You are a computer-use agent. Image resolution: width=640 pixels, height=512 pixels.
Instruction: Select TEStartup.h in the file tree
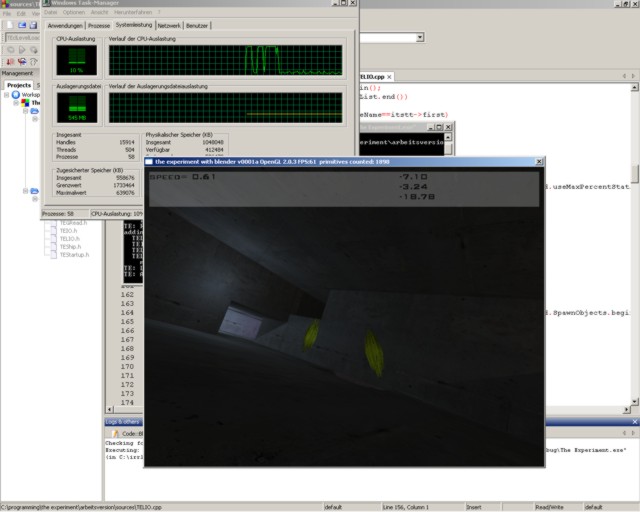coord(75,255)
